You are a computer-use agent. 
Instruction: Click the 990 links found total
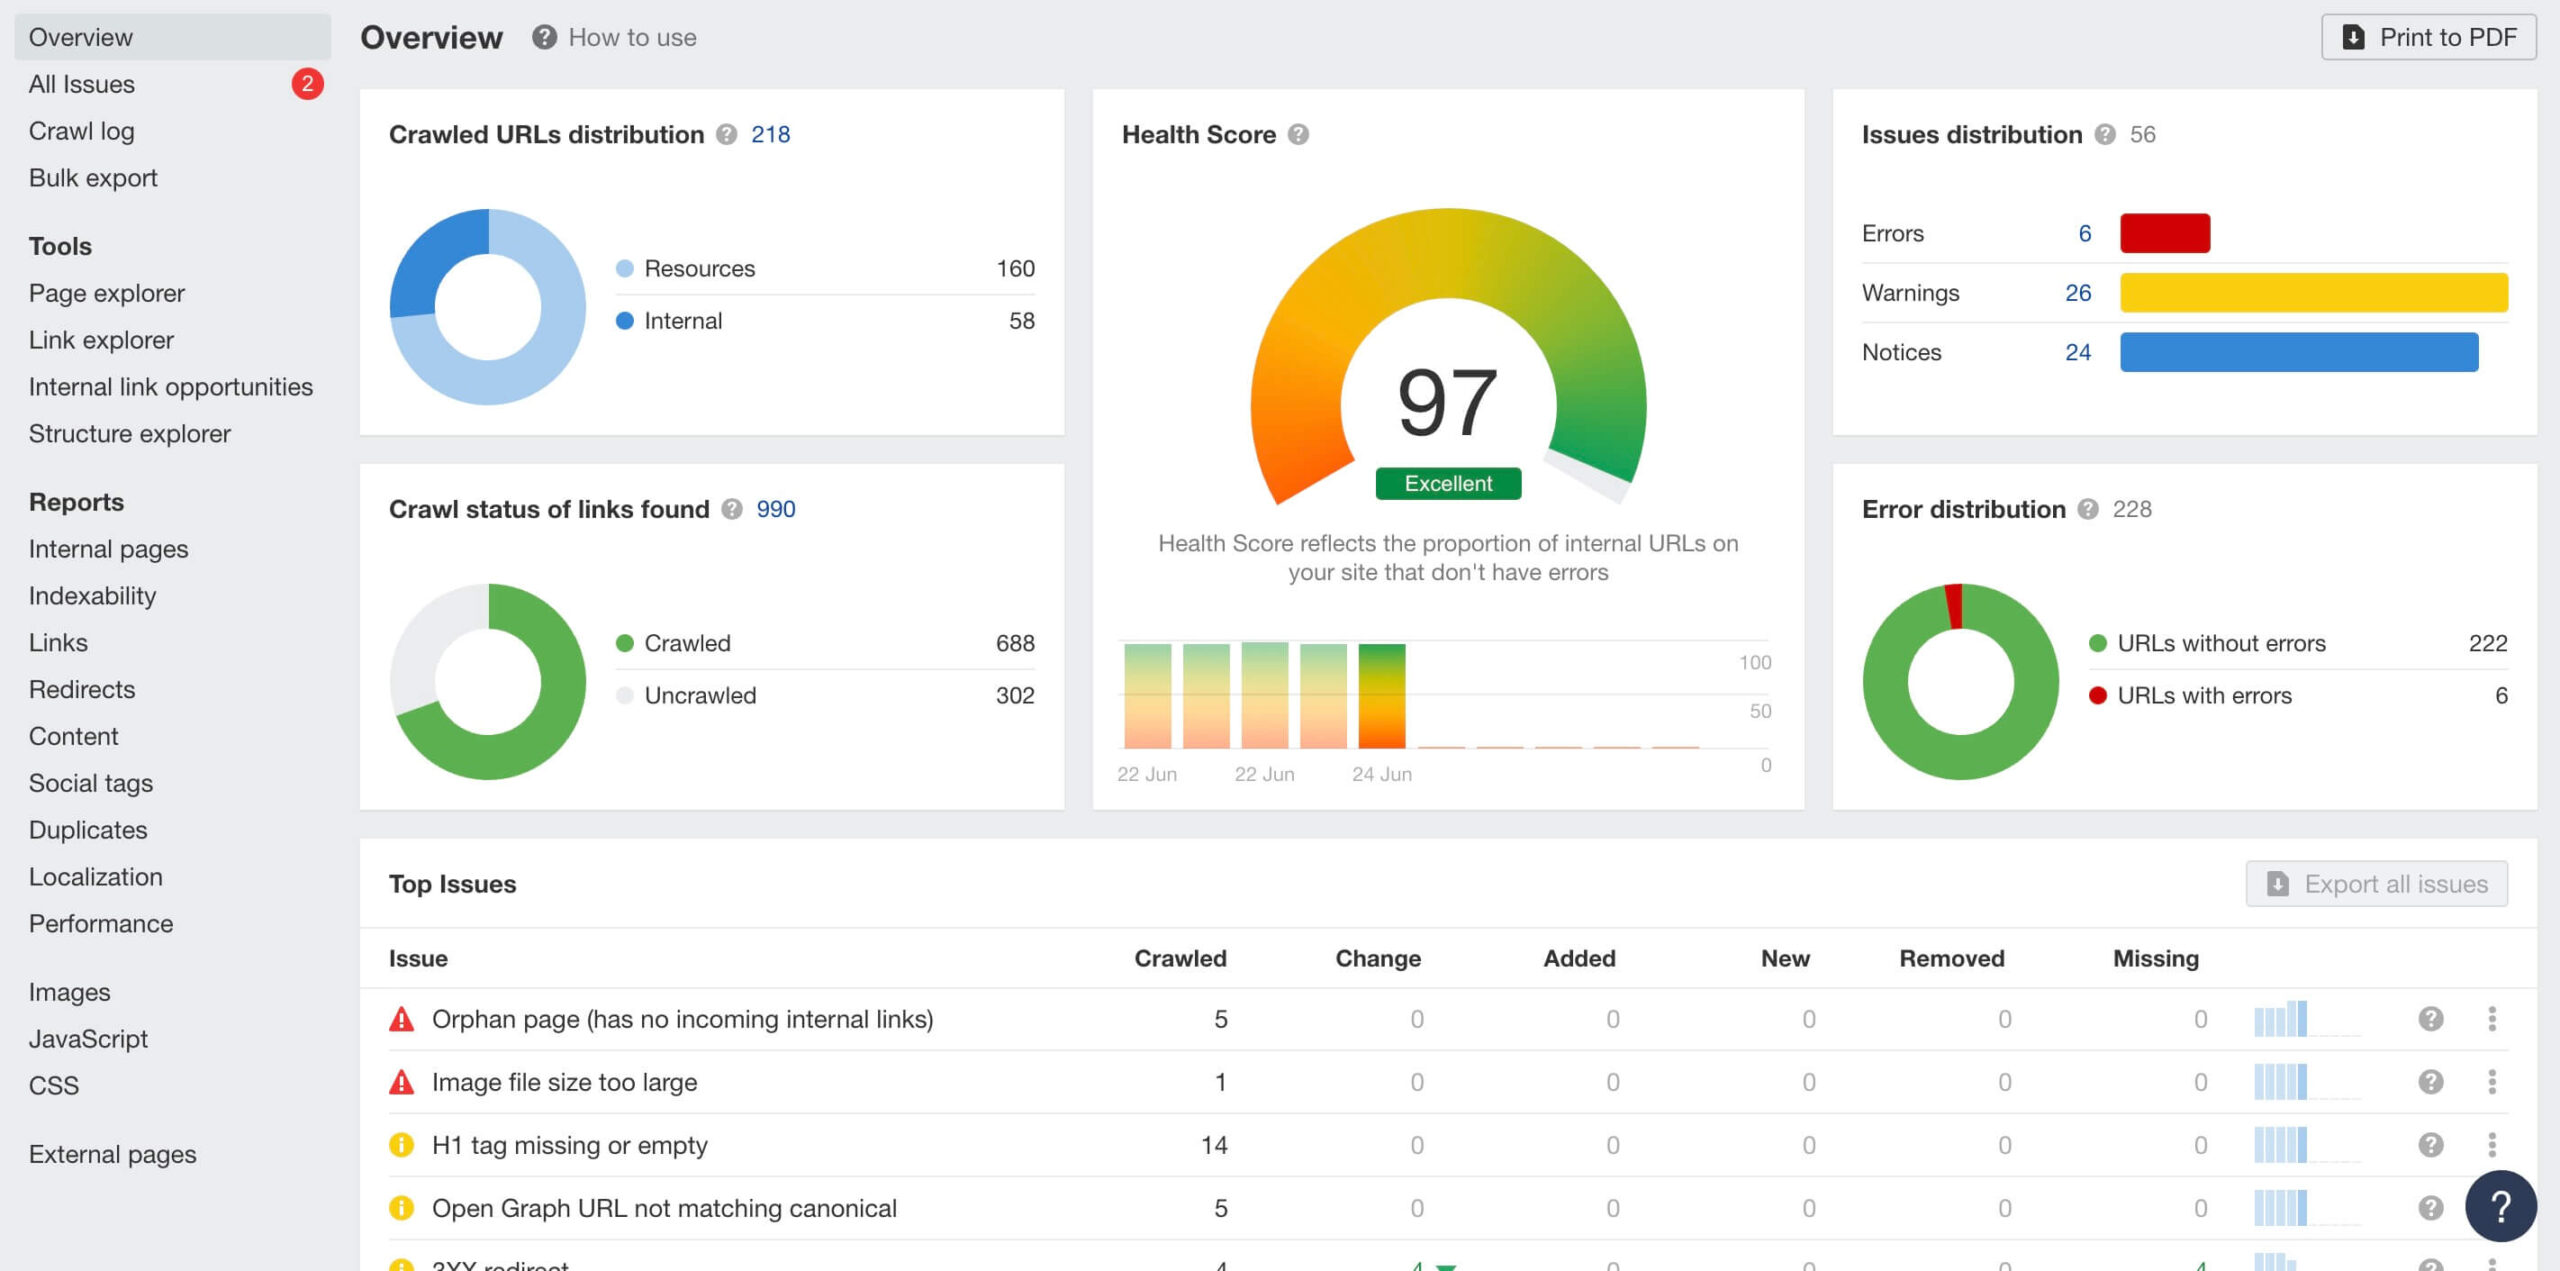[x=776, y=509]
